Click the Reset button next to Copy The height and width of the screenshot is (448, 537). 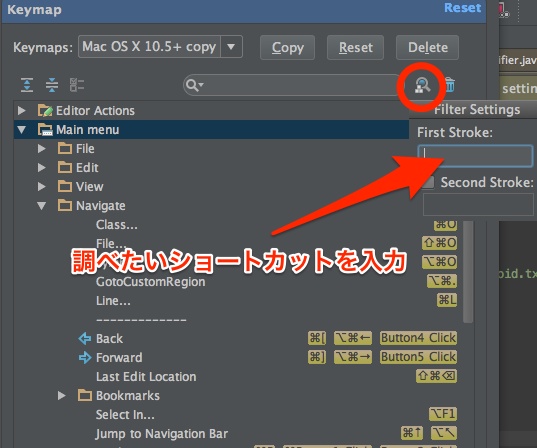coord(355,47)
